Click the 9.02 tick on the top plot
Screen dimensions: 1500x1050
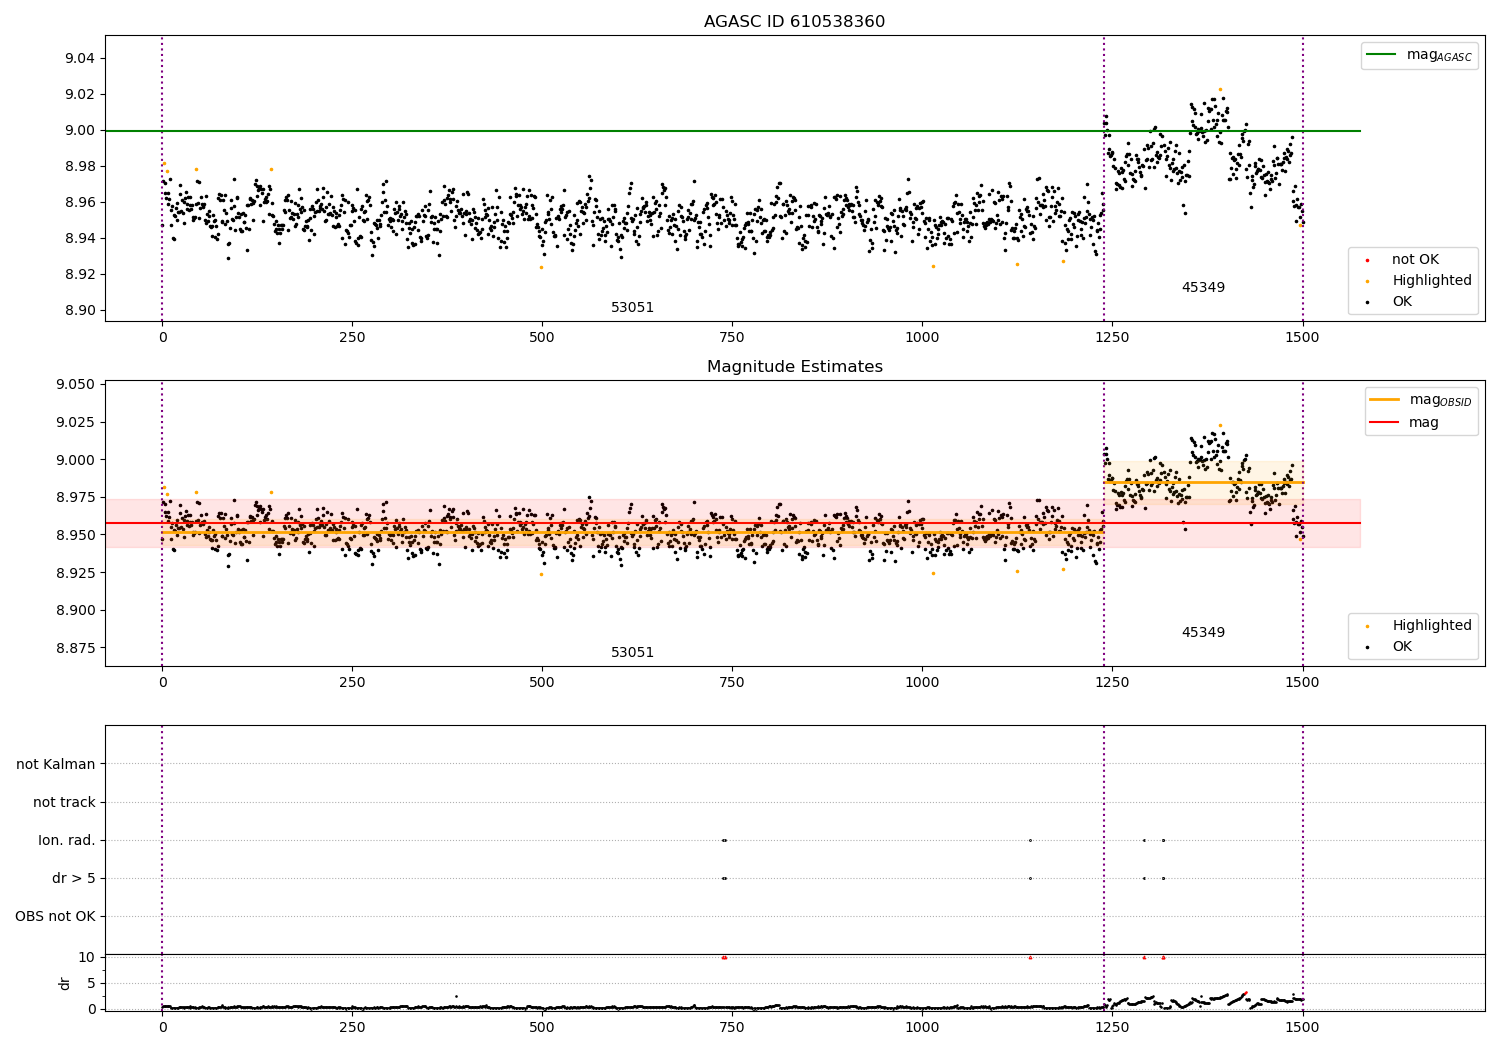pyautogui.click(x=79, y=95)
